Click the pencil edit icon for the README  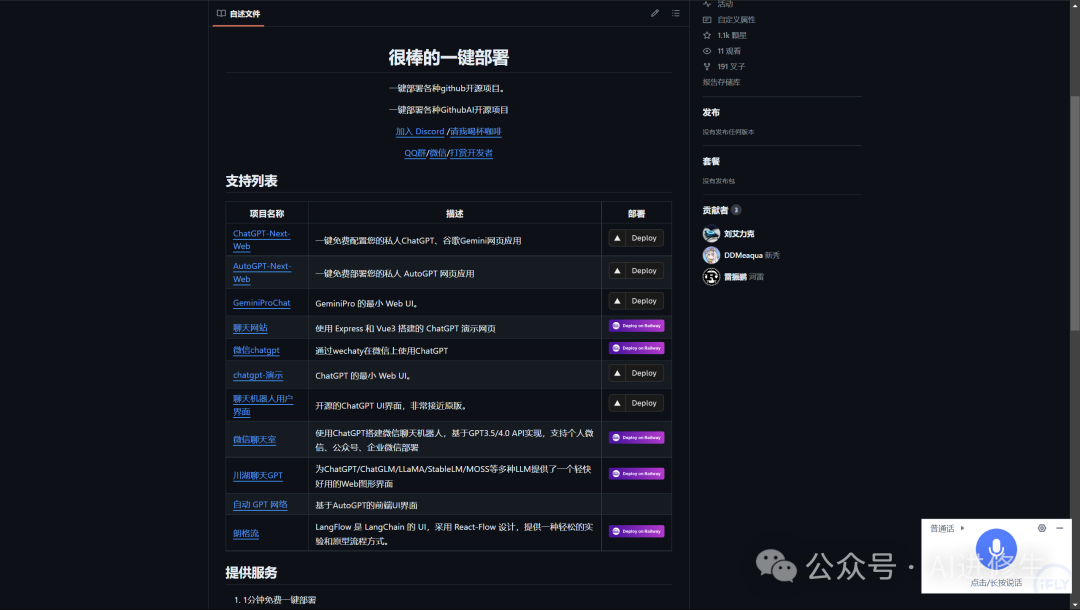654,13
